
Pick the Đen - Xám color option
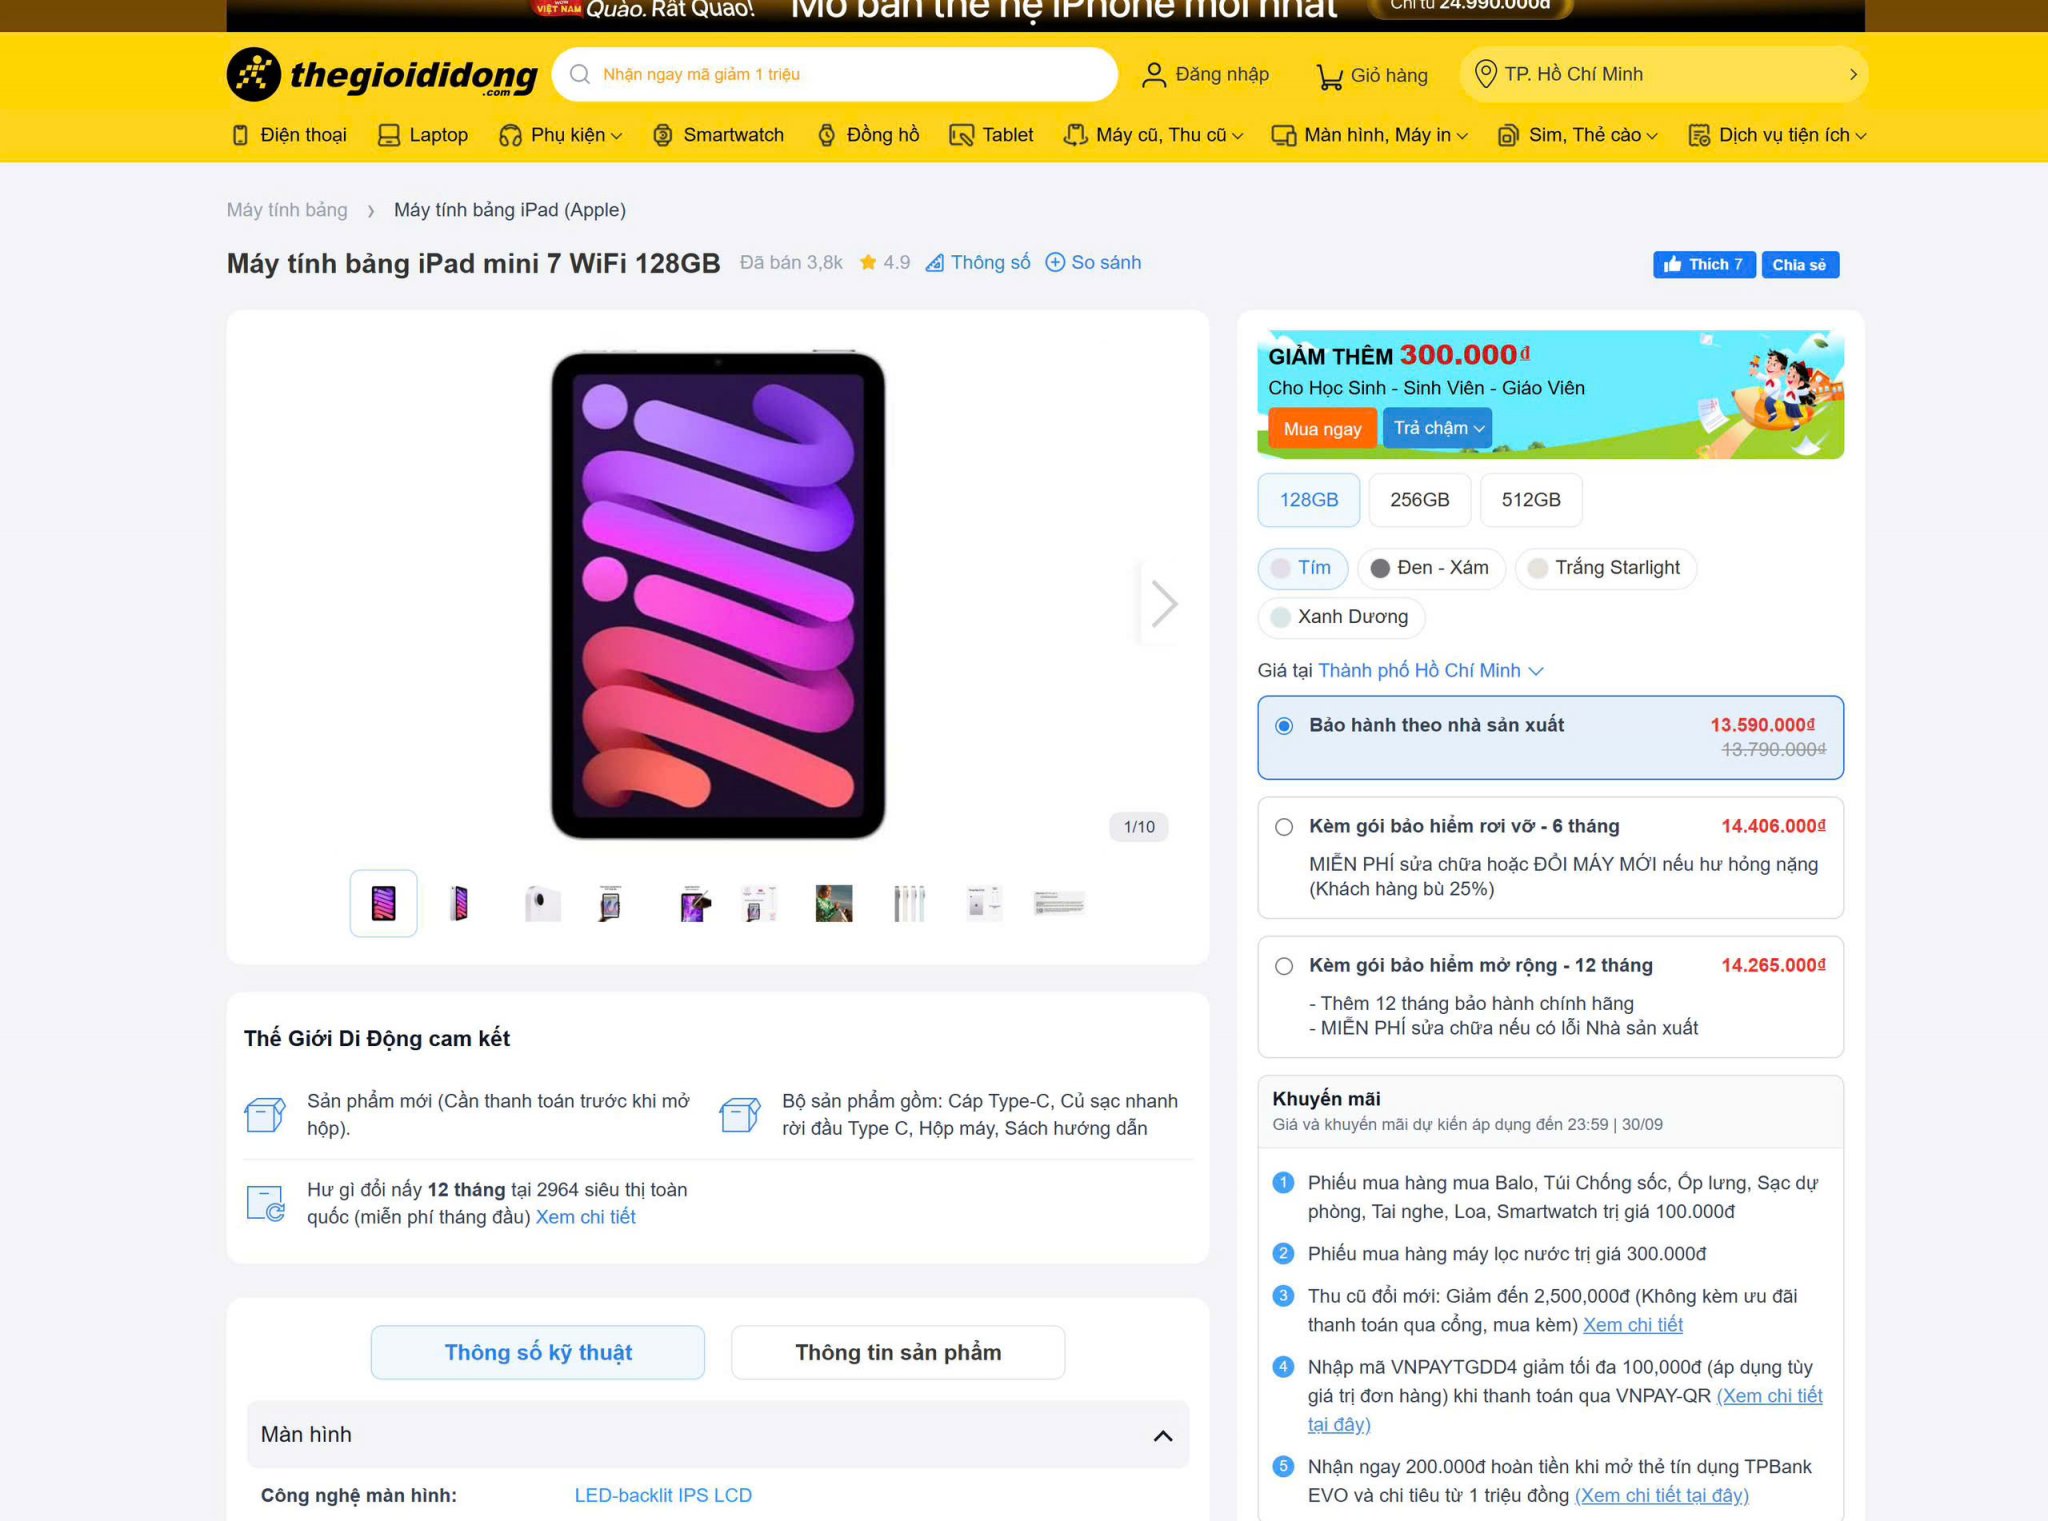pyautogui.click(x=1430, y=568)
